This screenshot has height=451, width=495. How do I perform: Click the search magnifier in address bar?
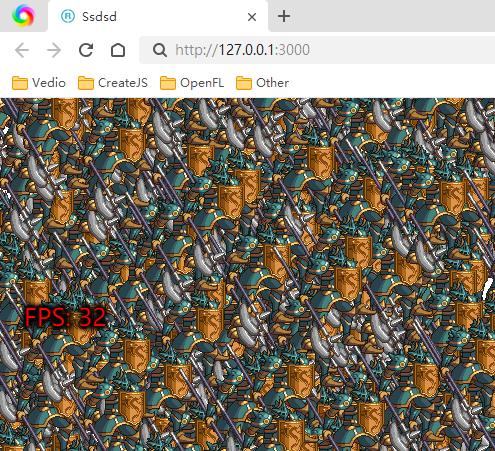pos(160,50)
